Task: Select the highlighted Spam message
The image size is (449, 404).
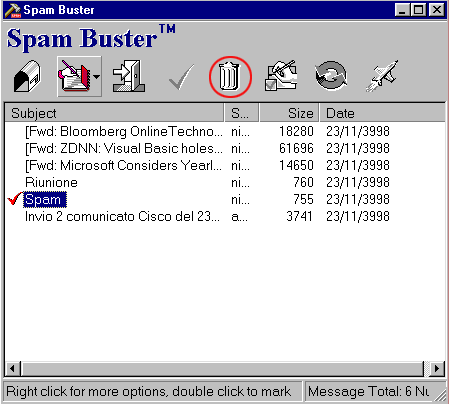Action: pos(45,199)
